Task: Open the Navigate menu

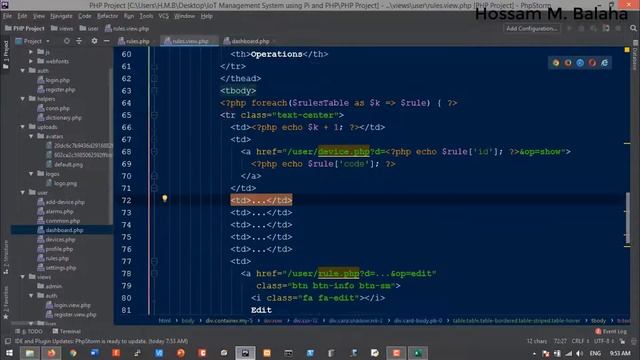Action: pyautogui.click(x=61, y=16)
